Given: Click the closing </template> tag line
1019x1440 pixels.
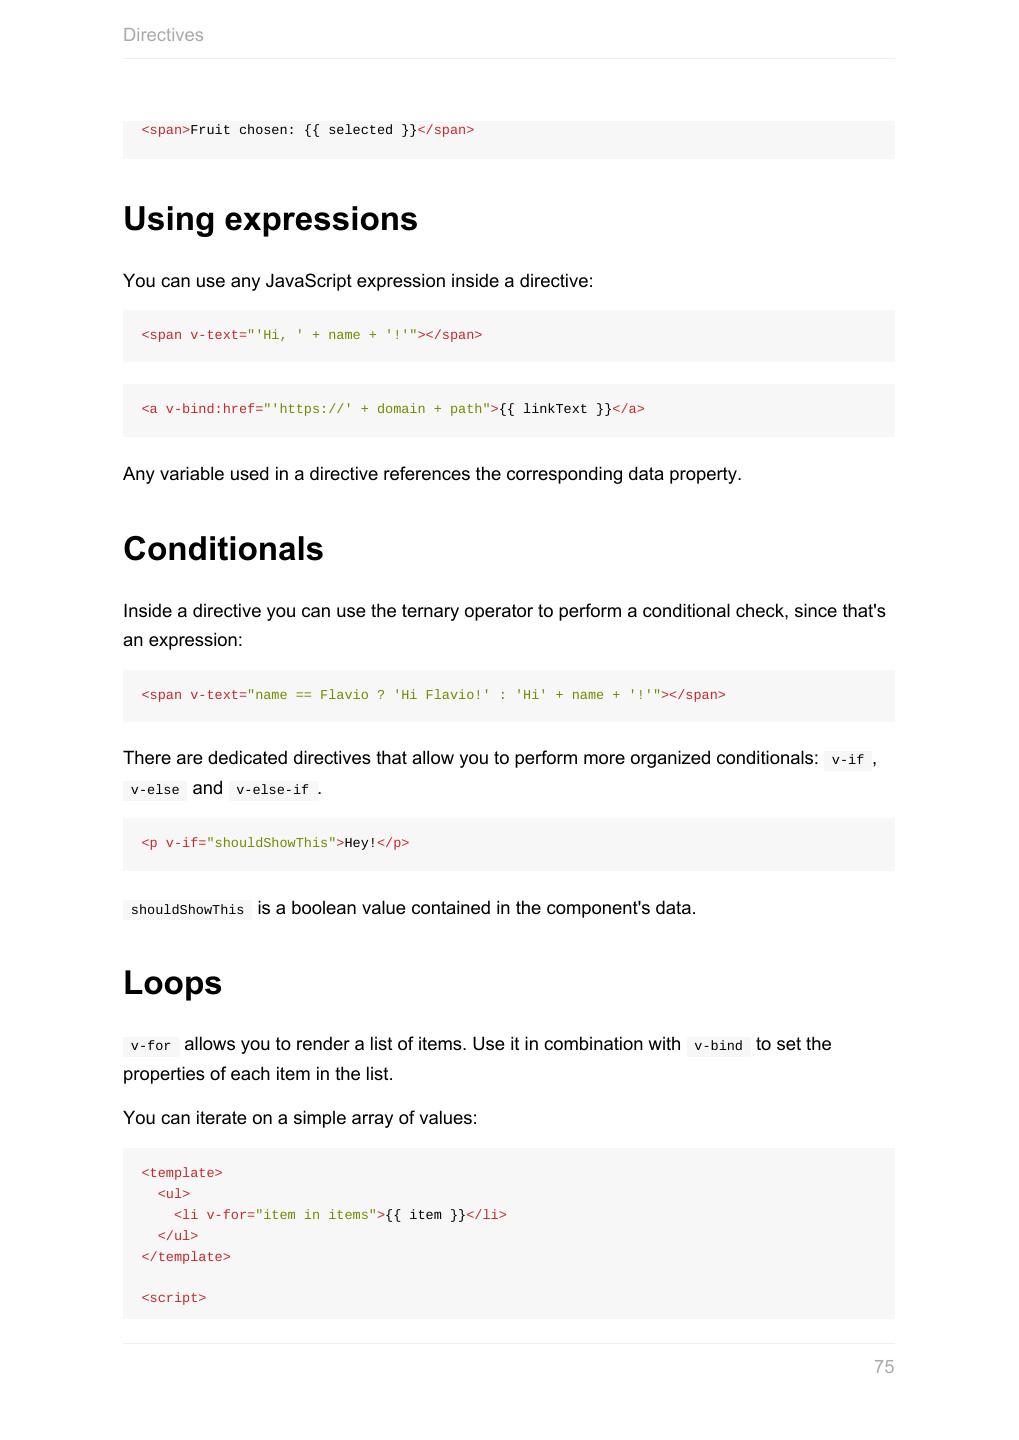Looking at the screenshot, I should click(x=186, y=1257).
